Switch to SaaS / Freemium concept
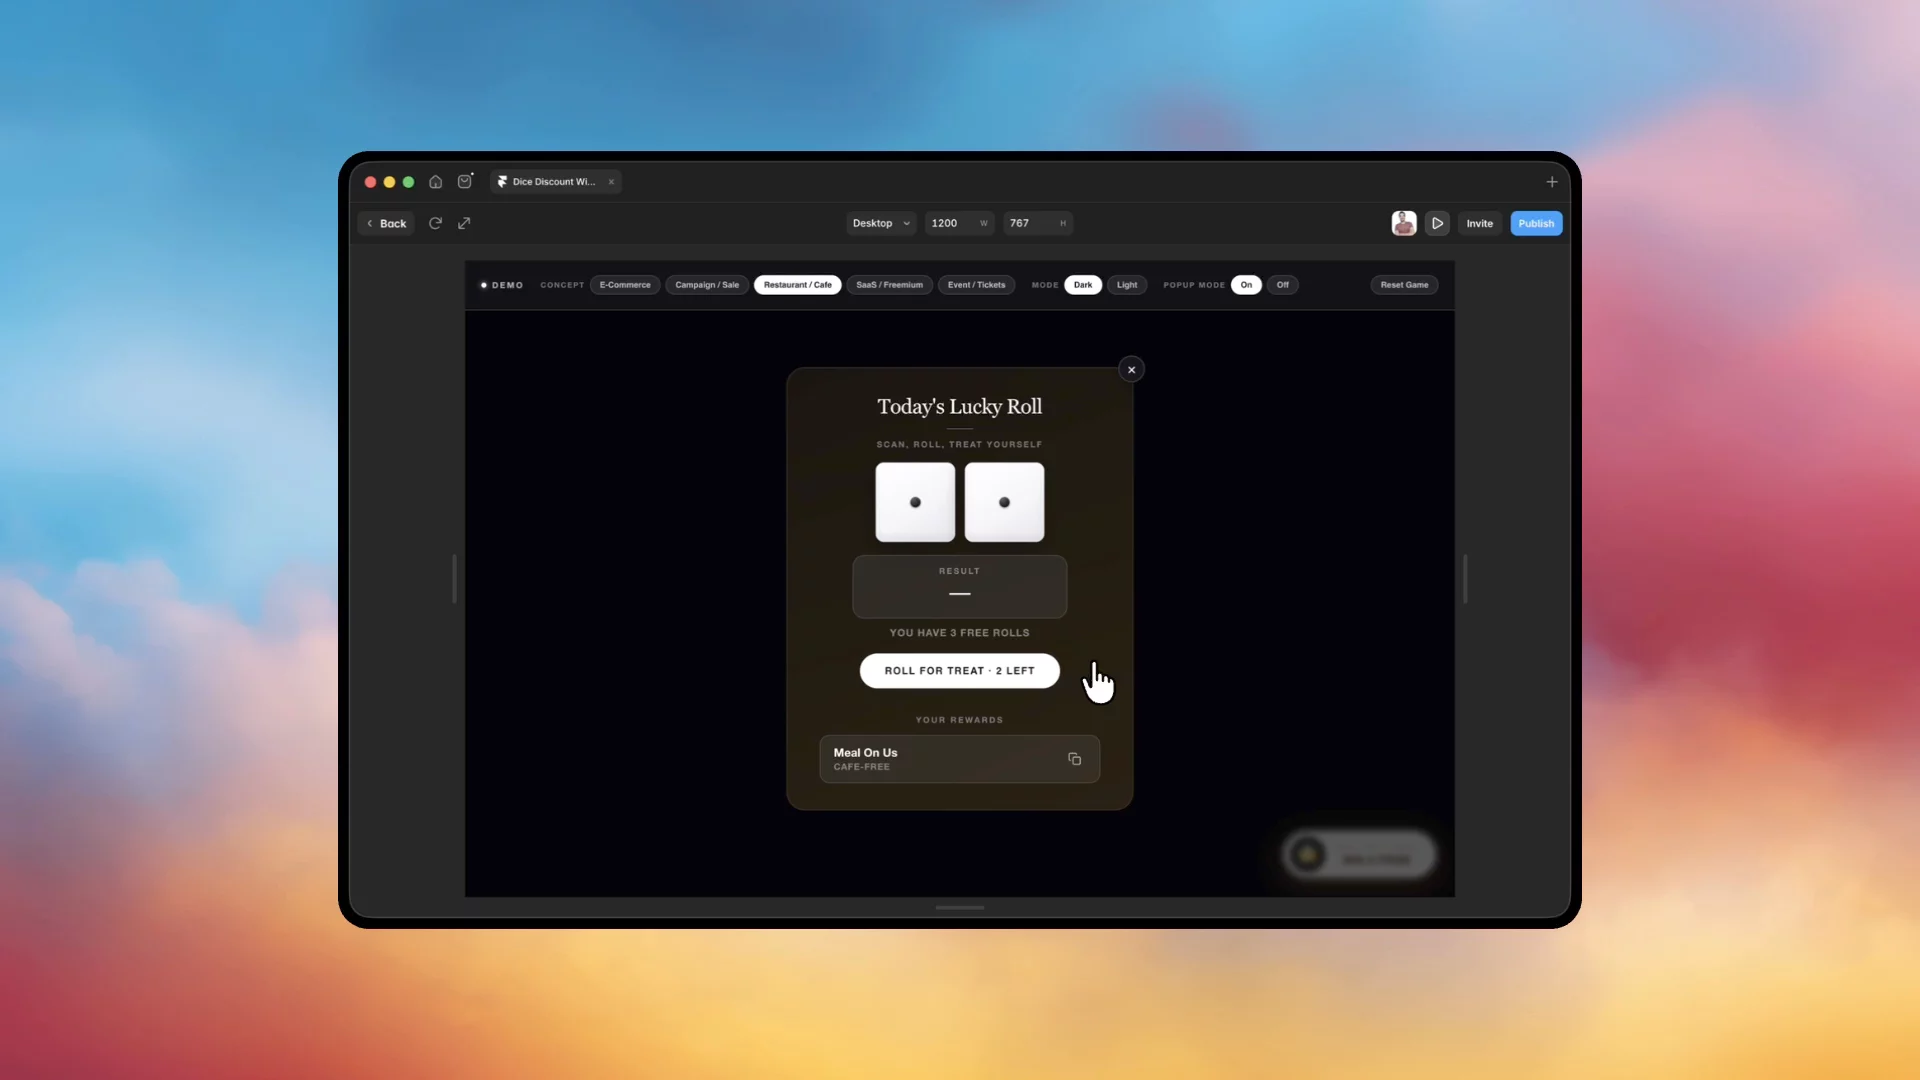 (889, 285)
